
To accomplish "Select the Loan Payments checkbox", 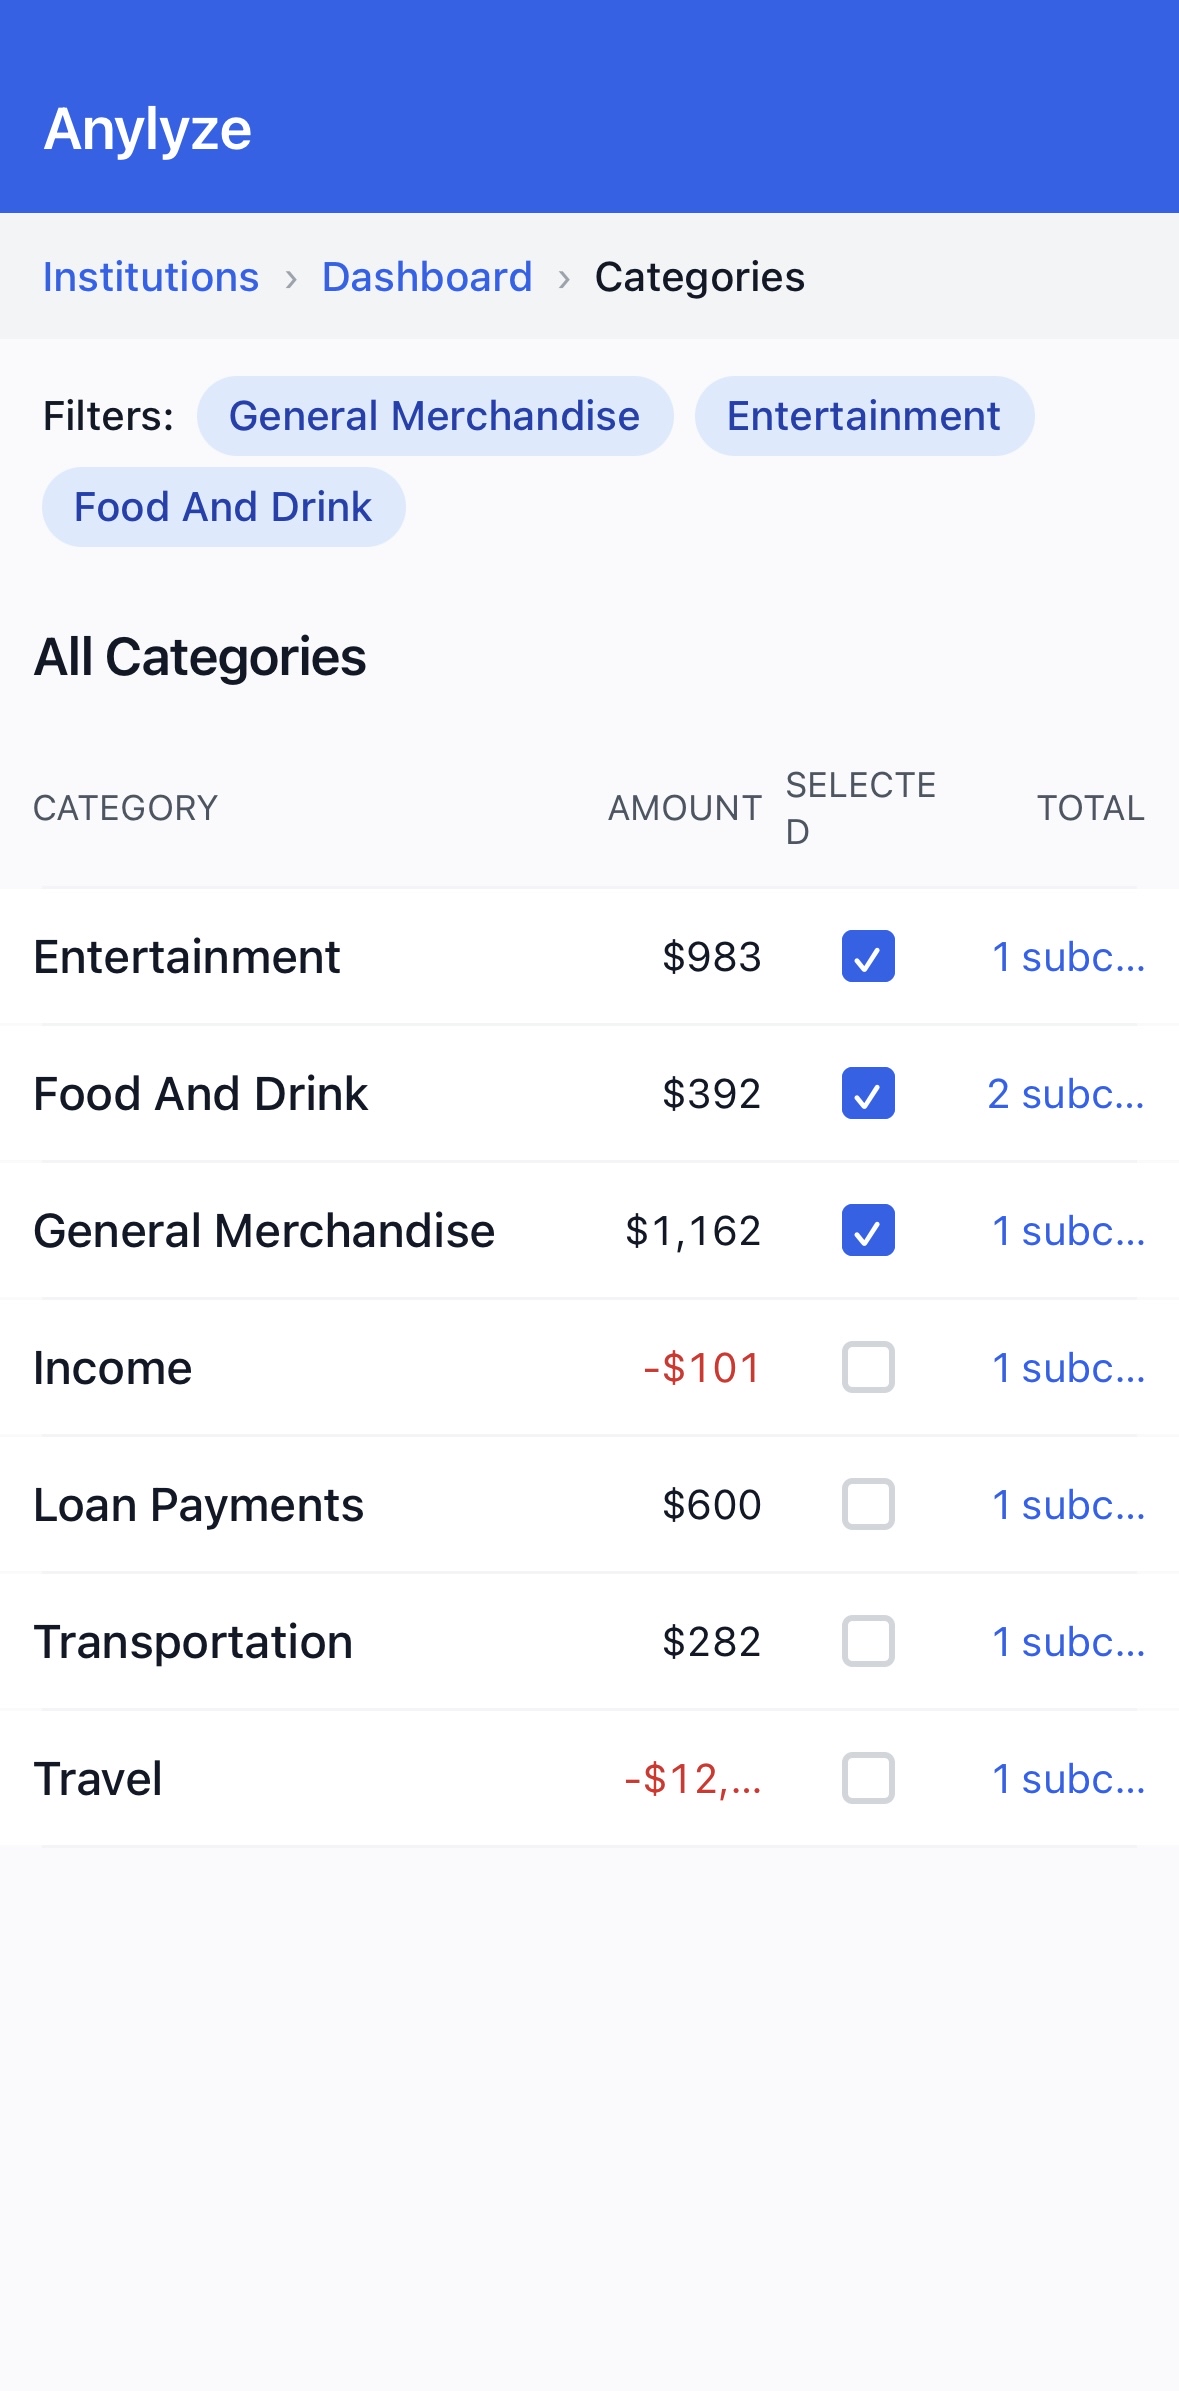I will point(868,1504).
